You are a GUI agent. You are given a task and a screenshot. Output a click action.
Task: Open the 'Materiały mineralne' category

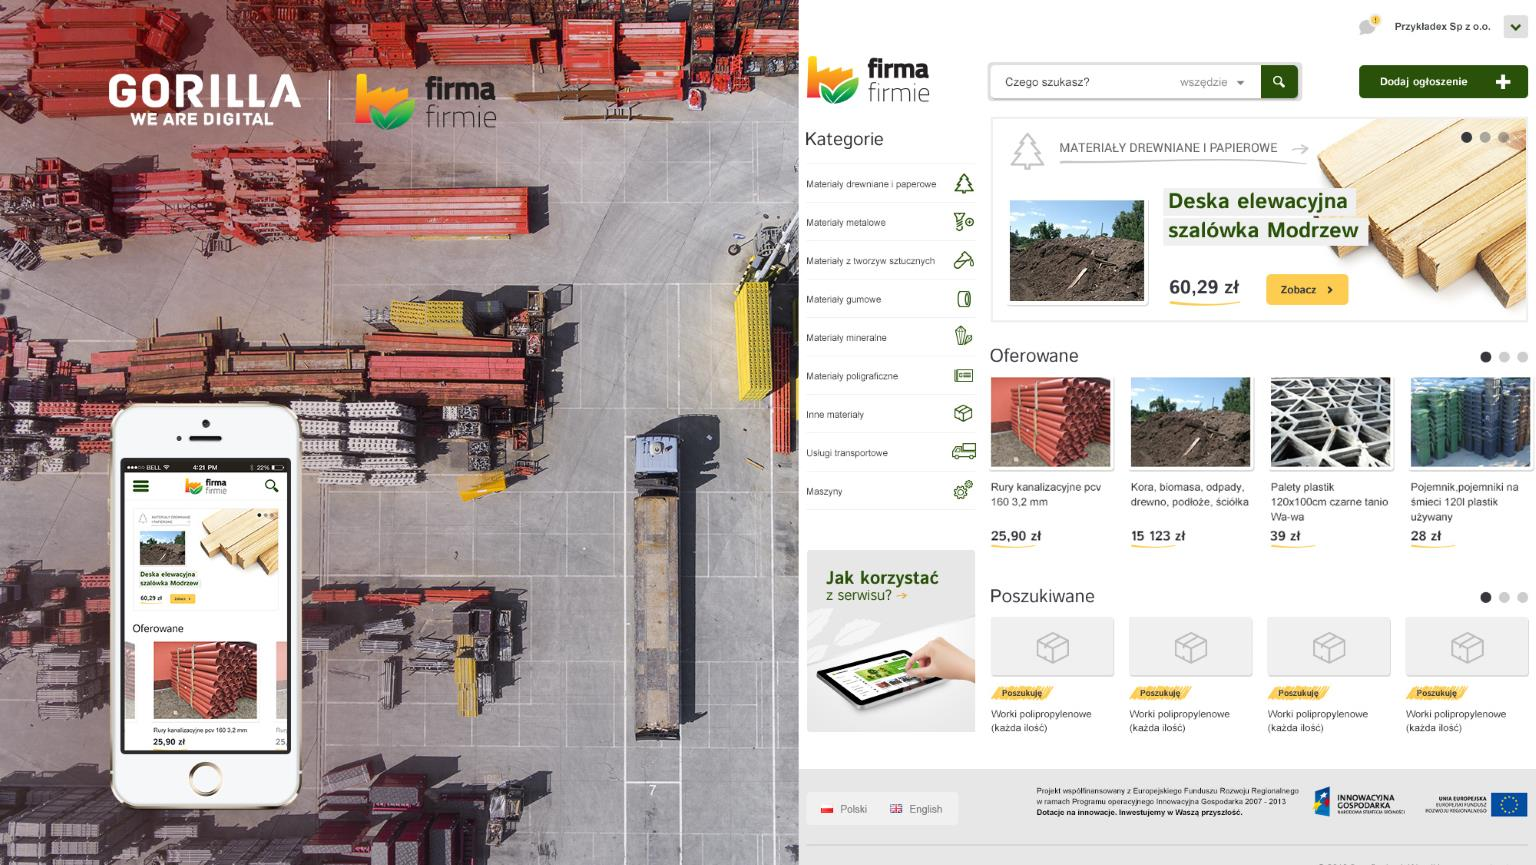point(846,338)
